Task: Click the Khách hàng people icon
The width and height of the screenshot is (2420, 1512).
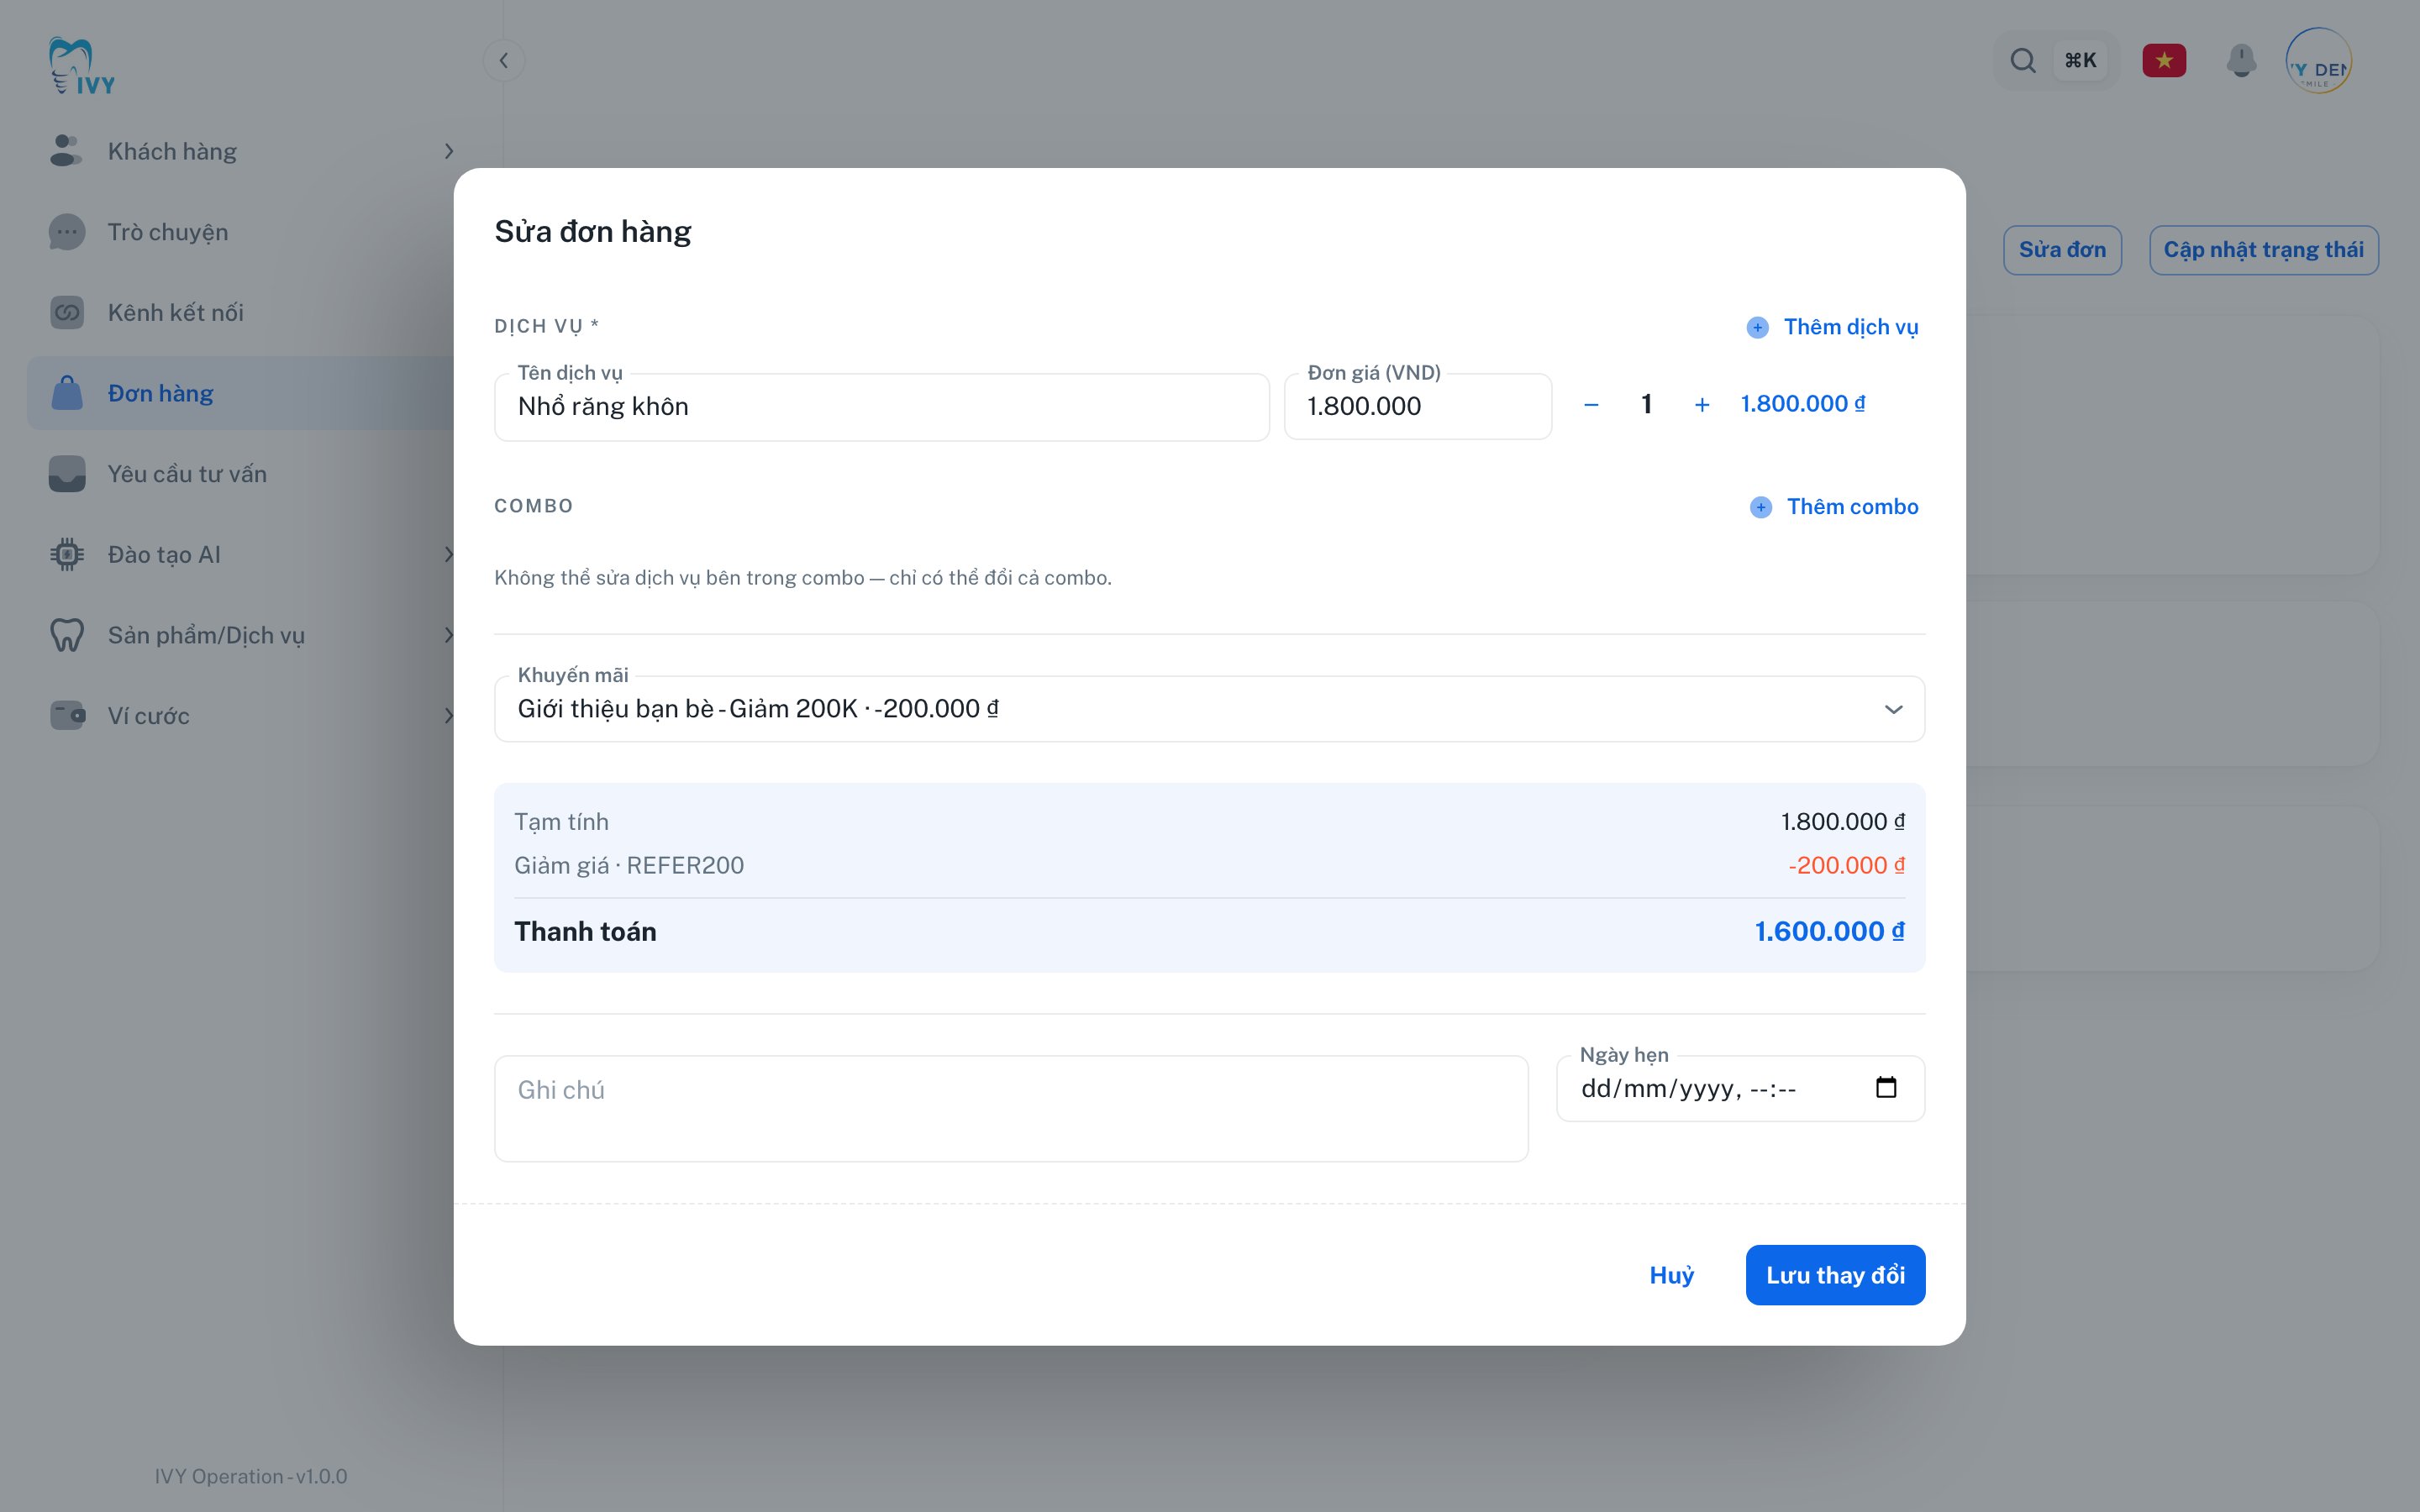Action: coord(67,151)
